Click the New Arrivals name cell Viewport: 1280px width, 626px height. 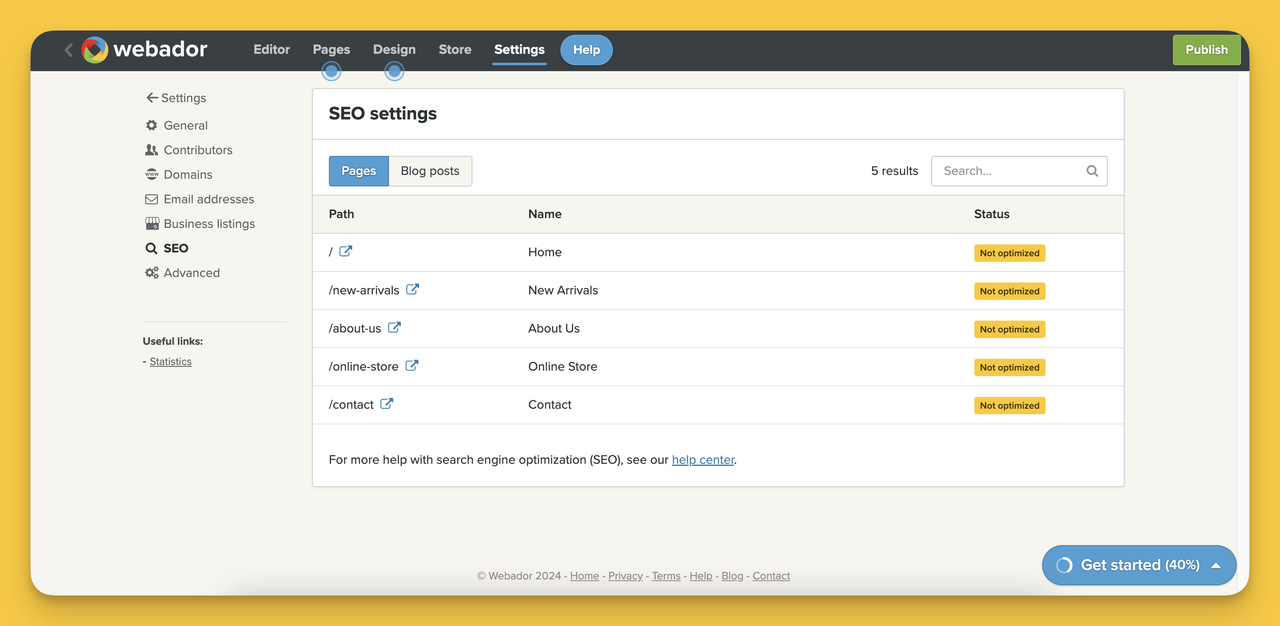(563, 290)
